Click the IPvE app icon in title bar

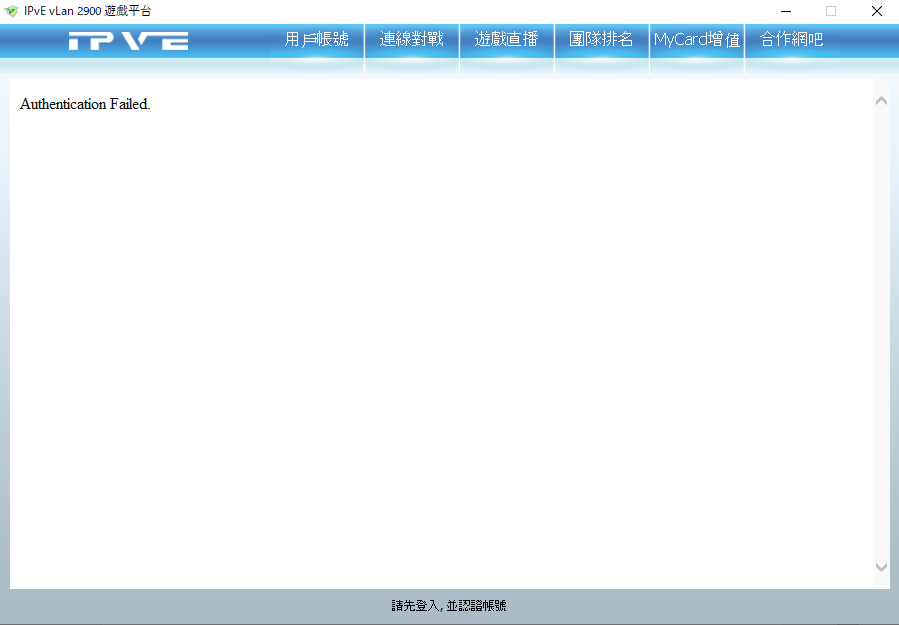pyautogui.click(x=11, y=11)
